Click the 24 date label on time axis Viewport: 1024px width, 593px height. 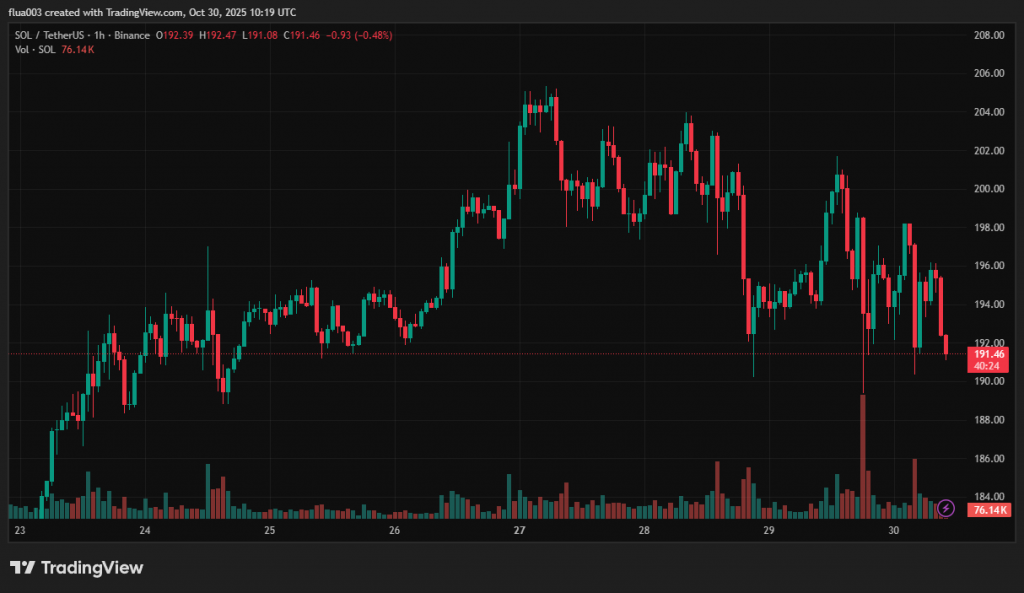[144, 531]
